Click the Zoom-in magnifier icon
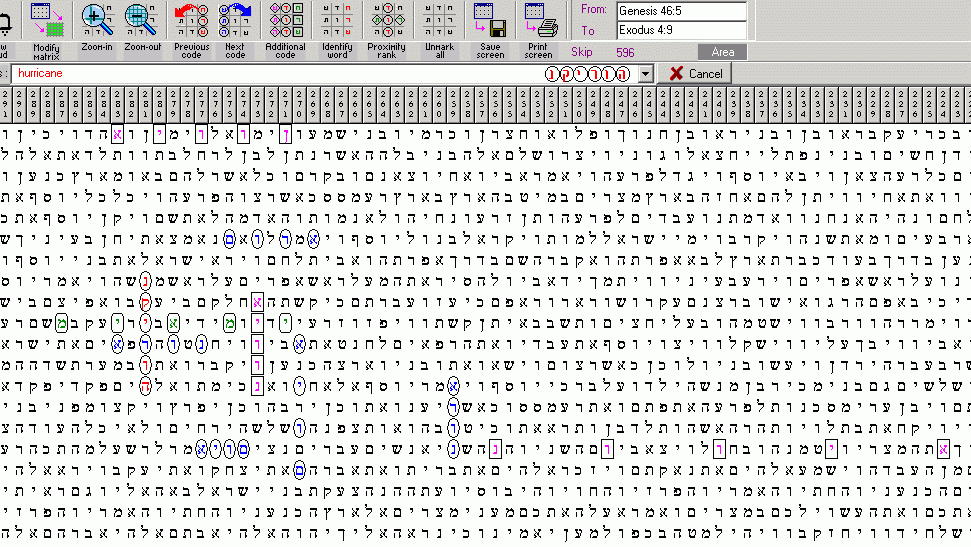The image size is (971, 547). (97, 21)
